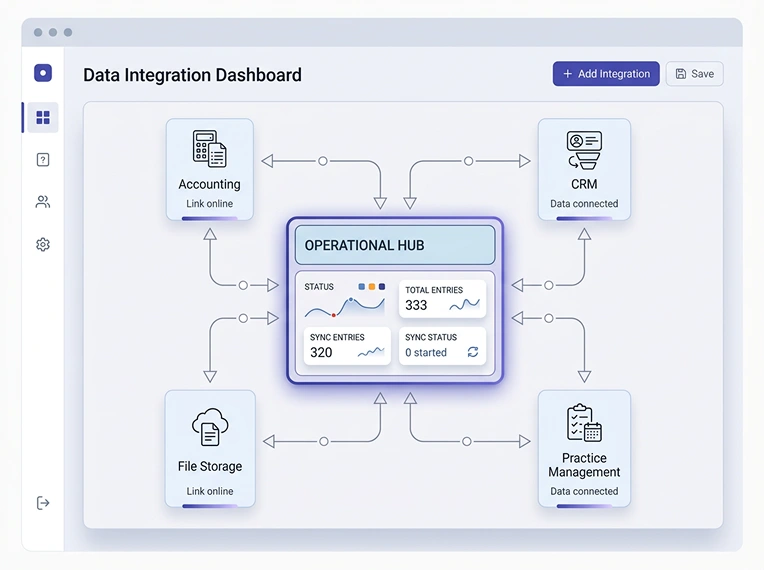Click the Operational Hub header

click(x=395, y=245)
